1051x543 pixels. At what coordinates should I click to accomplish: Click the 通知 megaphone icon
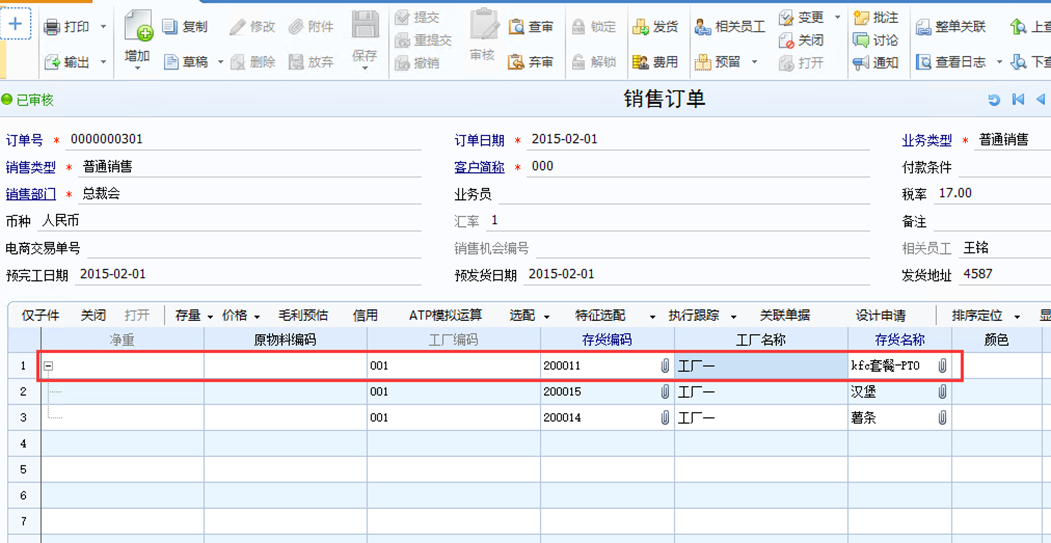click(x=861, y=62)
